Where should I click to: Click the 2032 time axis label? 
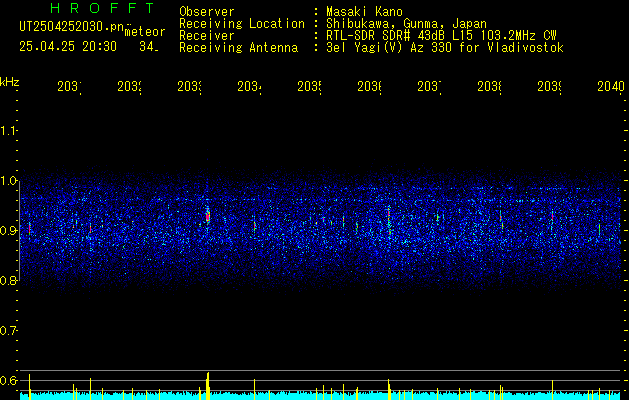click(129, 87)
